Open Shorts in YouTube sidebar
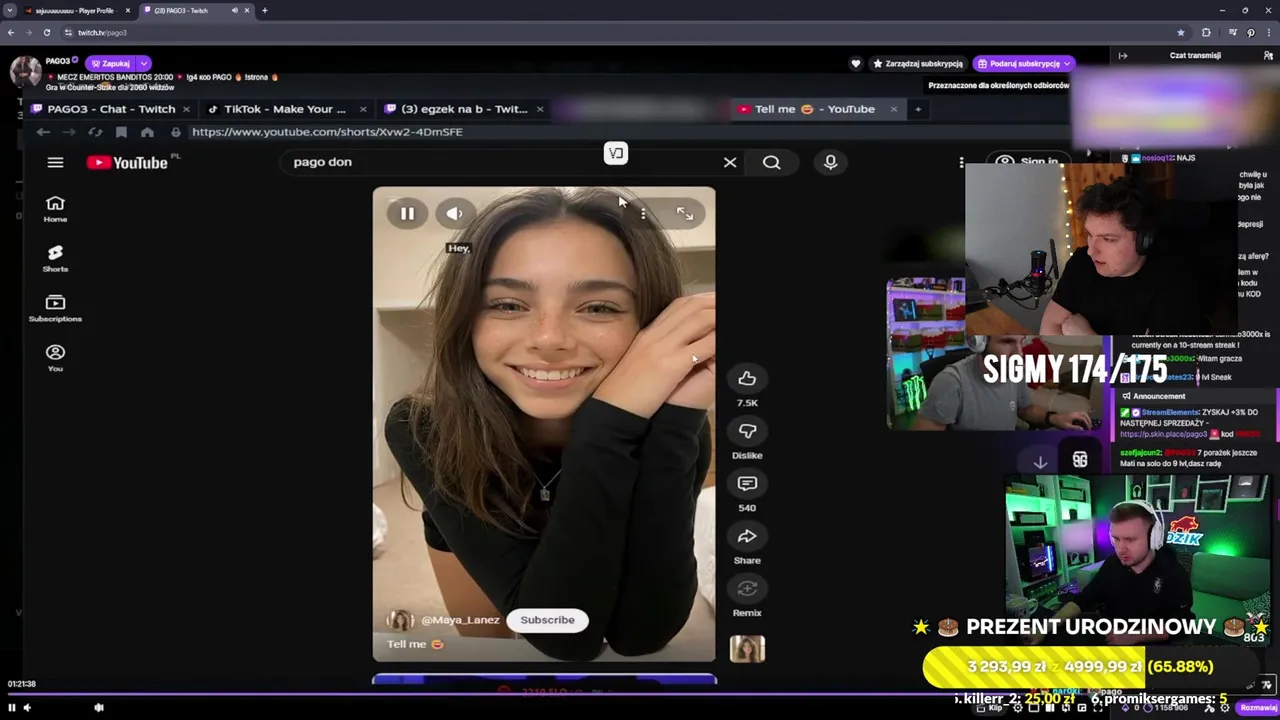Viewport: 1280px width, 720px height. [x=55, y=258]
